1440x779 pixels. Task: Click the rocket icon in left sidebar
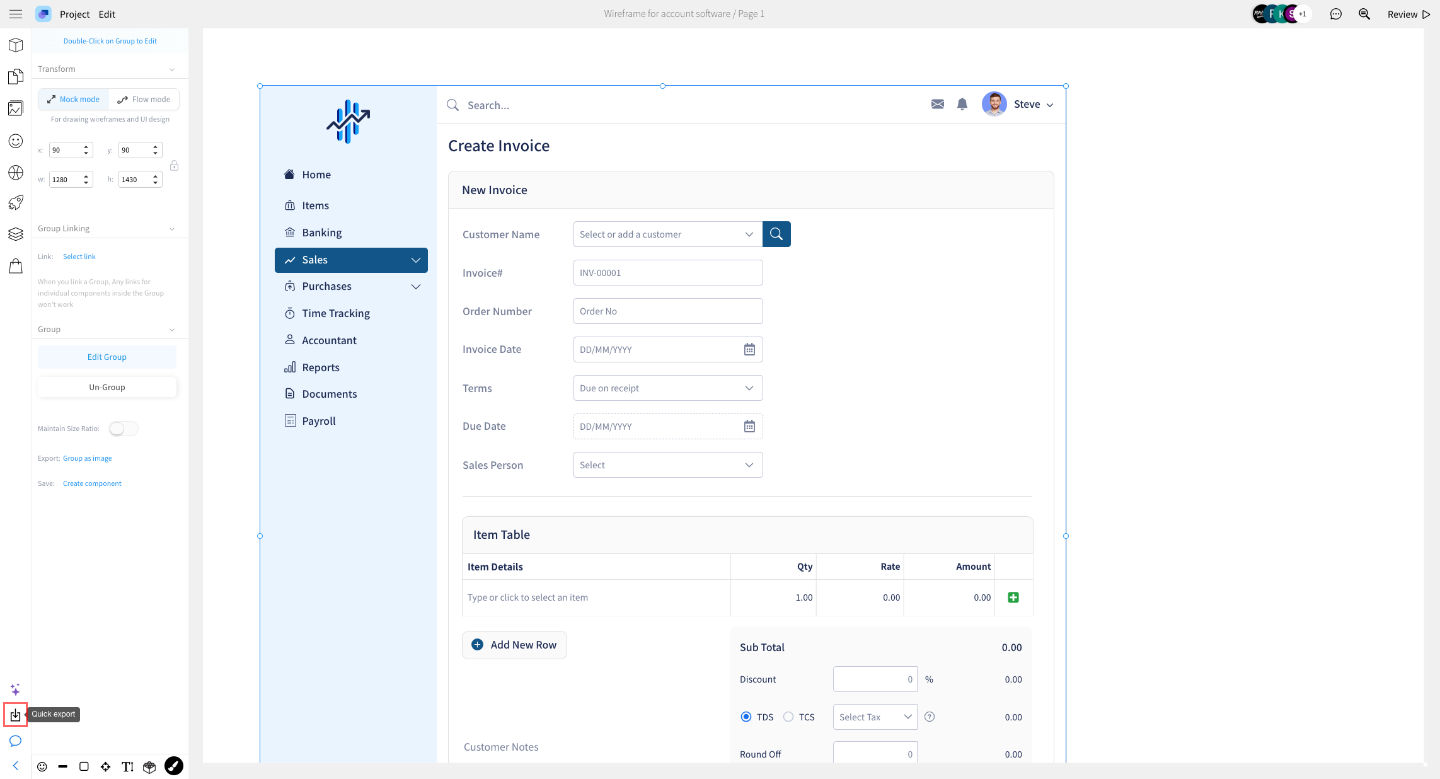[15, 203]
